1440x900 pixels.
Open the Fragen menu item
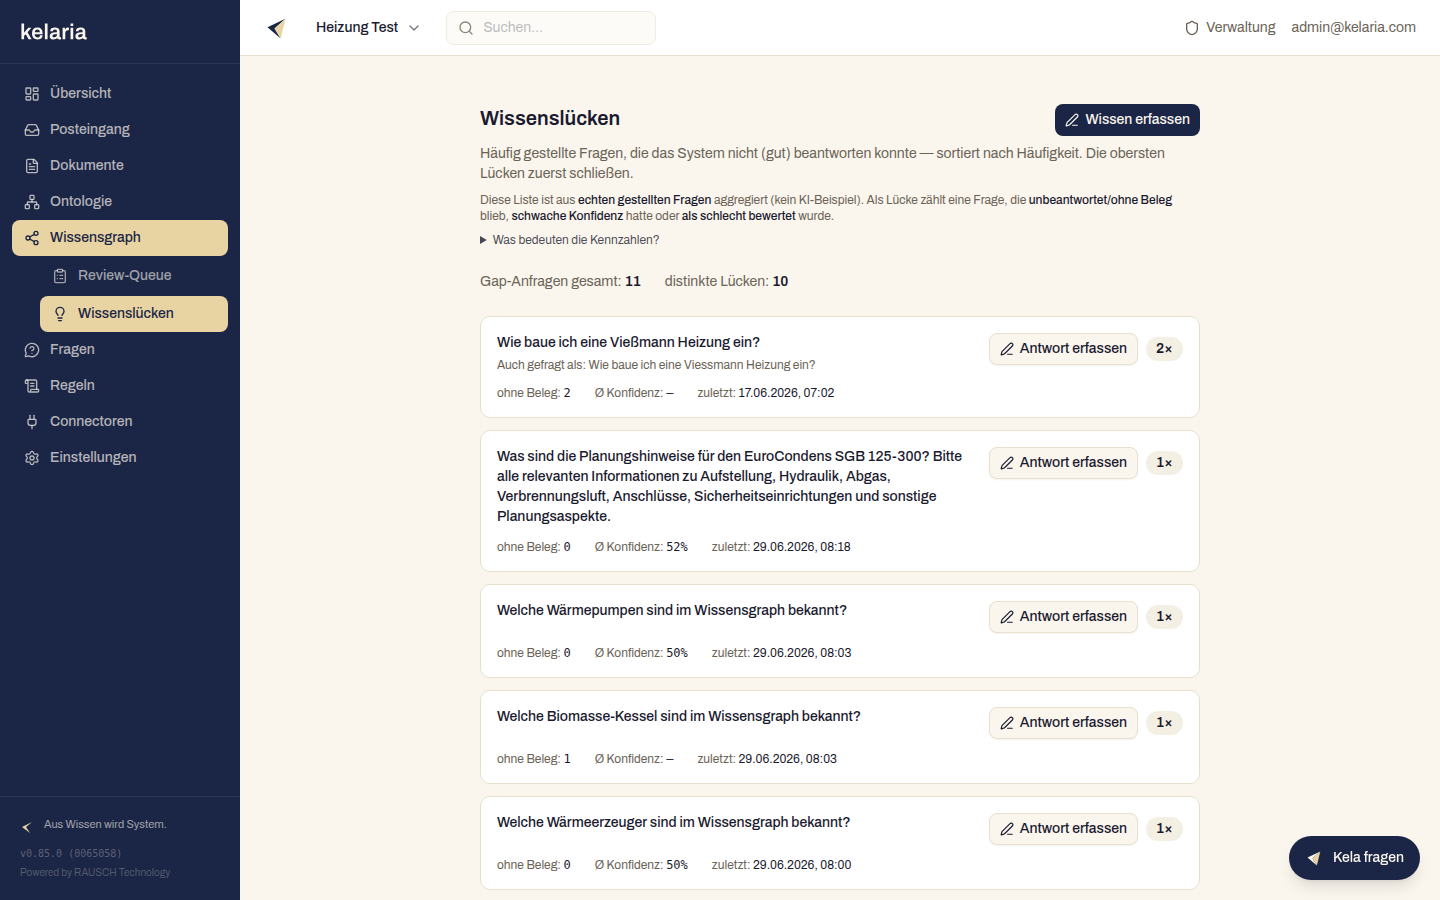tap(120, 350)
